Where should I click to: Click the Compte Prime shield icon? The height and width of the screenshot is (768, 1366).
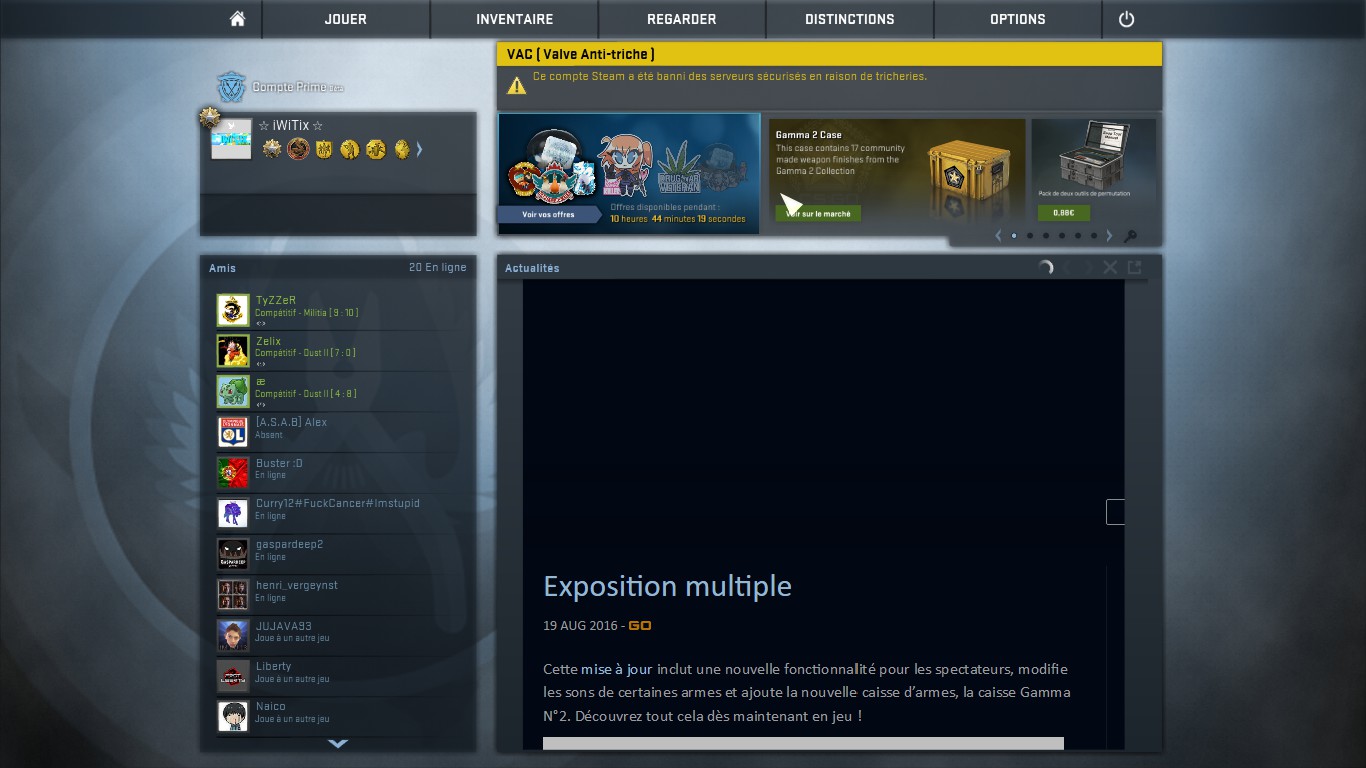point(232,87)
